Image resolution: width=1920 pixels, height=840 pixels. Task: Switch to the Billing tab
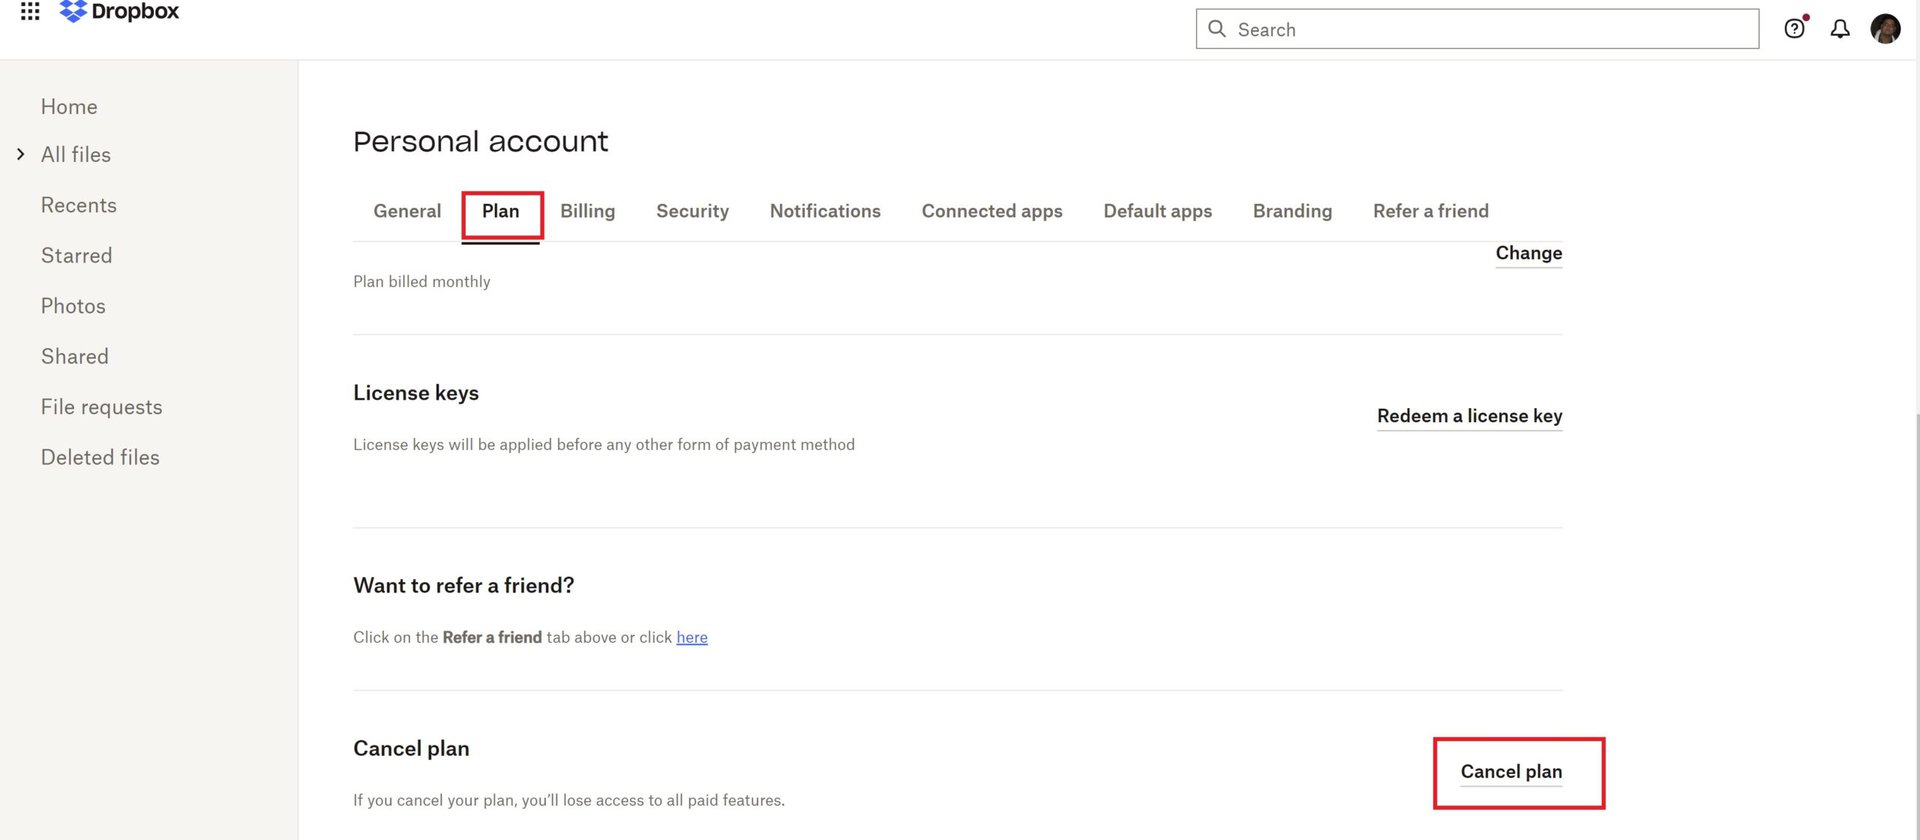[588, 211]
